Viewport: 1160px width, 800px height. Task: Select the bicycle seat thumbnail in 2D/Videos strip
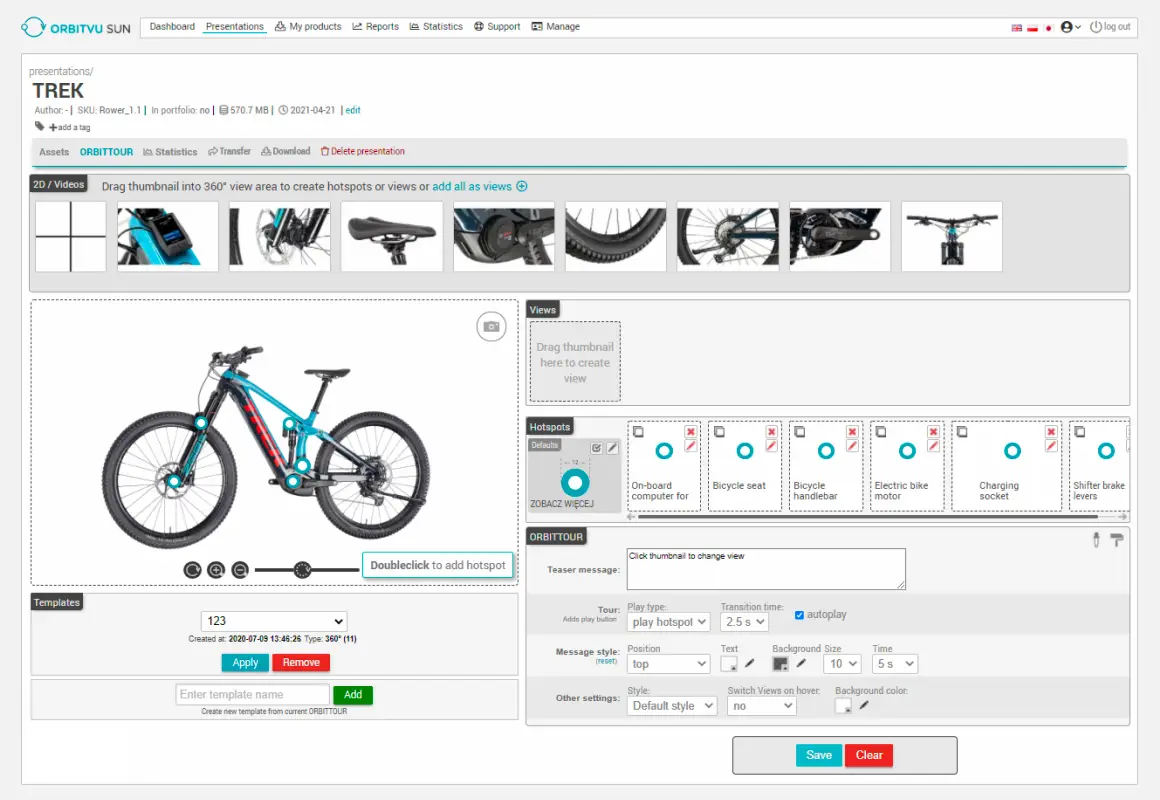pyautogui.click(x=392, y=237)
